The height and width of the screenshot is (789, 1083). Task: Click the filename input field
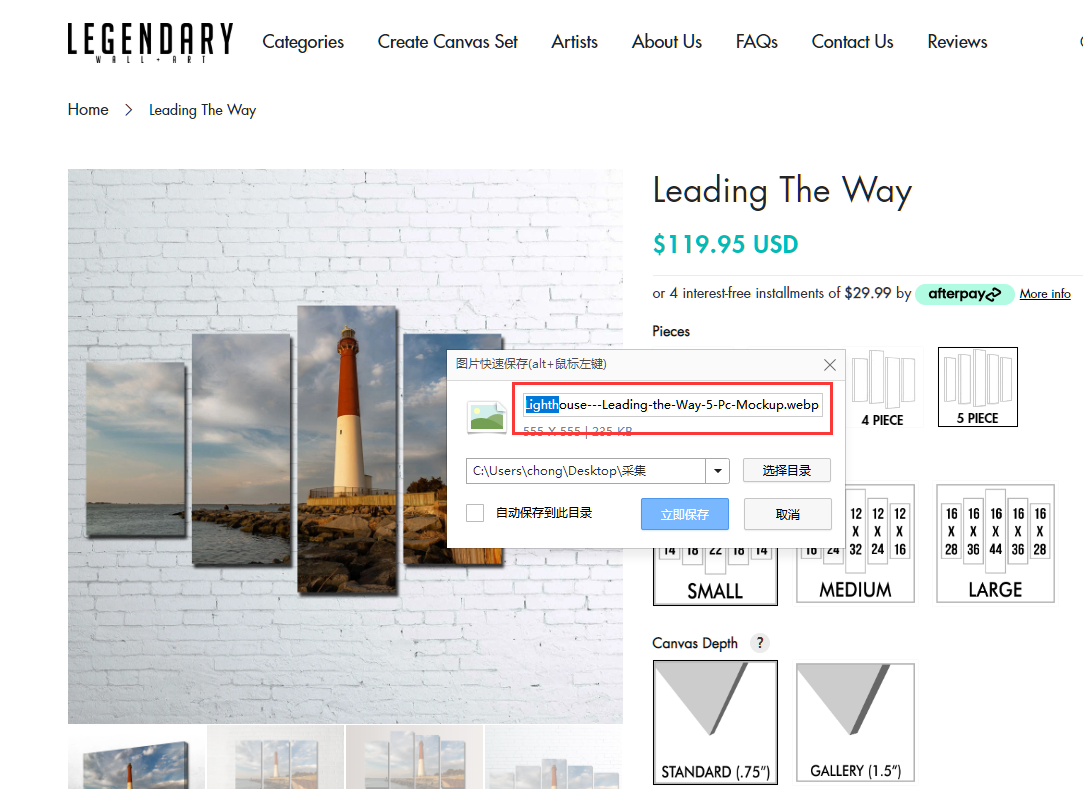[x=673, y=404]
